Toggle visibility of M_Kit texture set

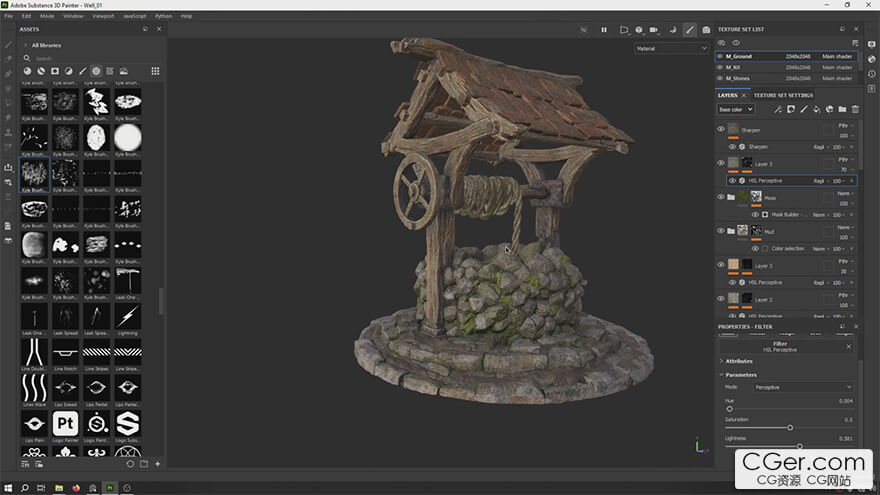720,67
